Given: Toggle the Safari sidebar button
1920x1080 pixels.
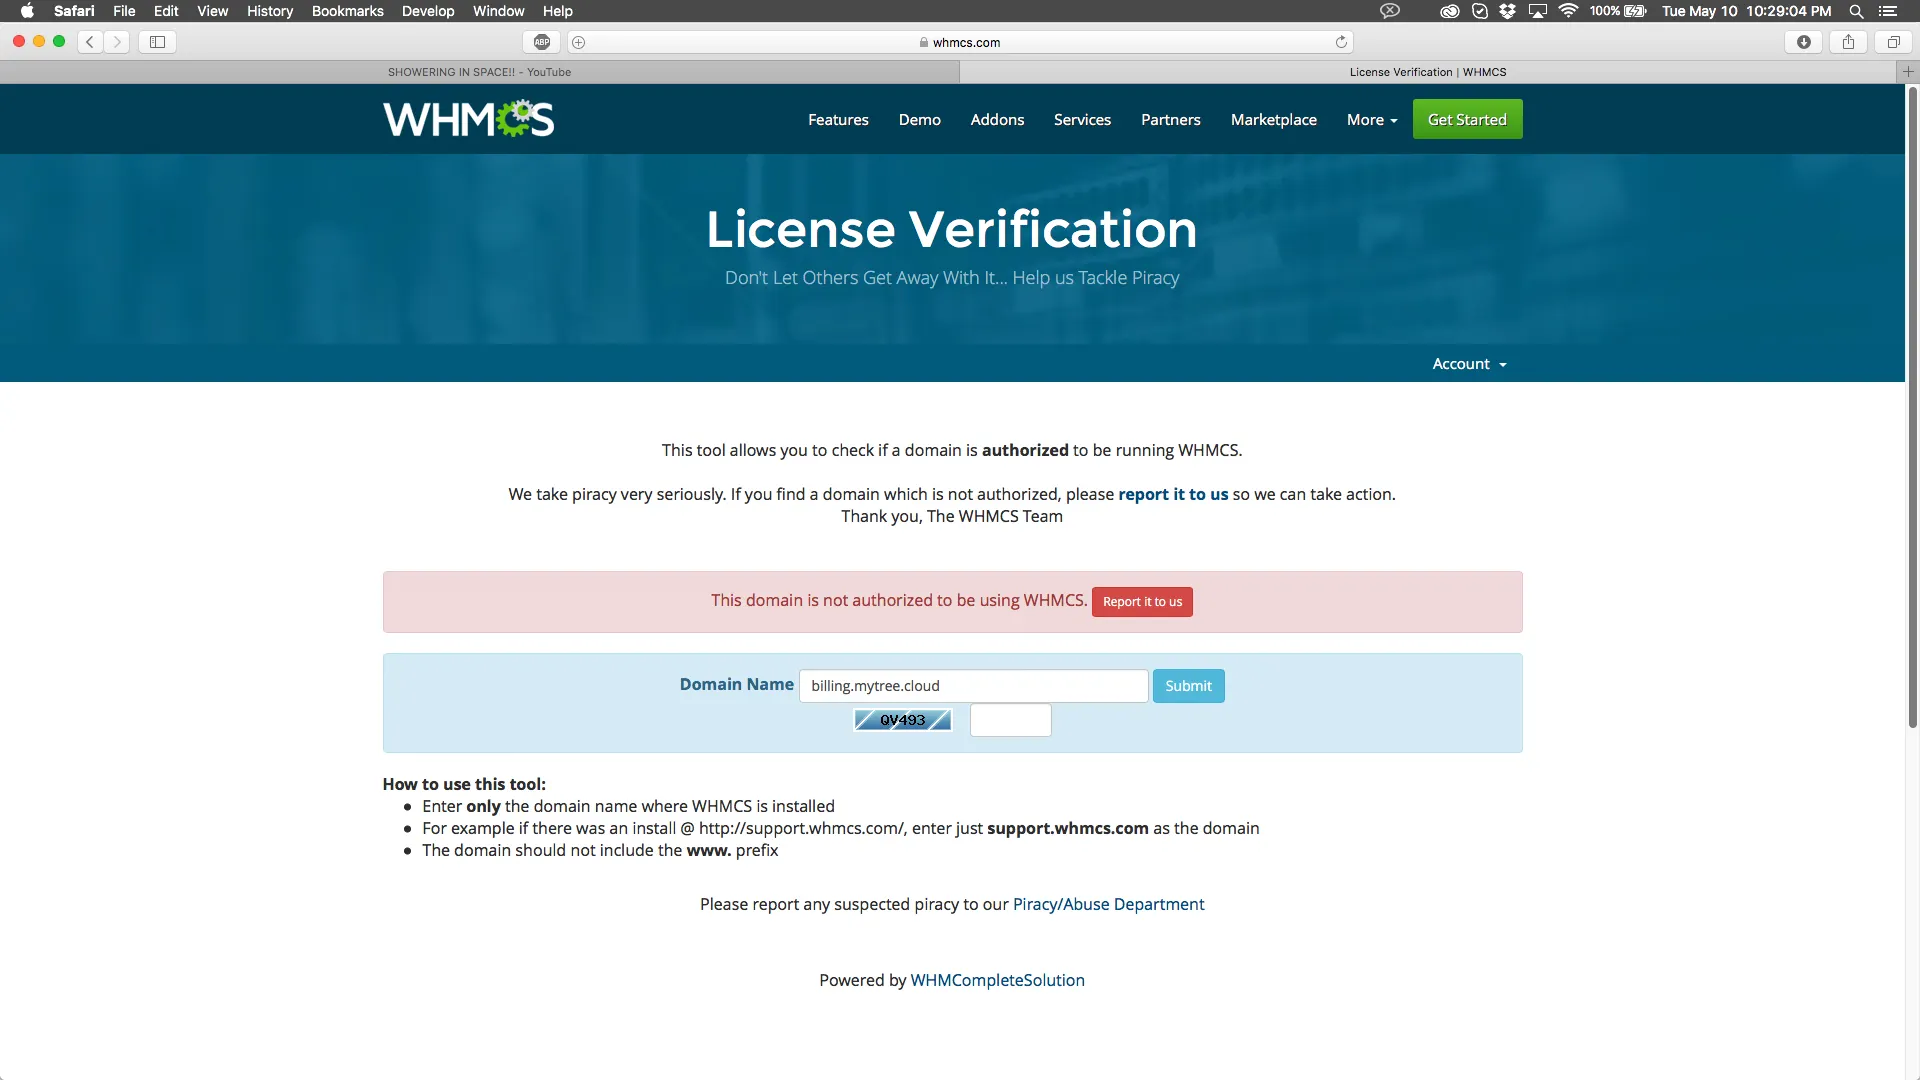Looking at the screenshot, I should tap(157, 42).
